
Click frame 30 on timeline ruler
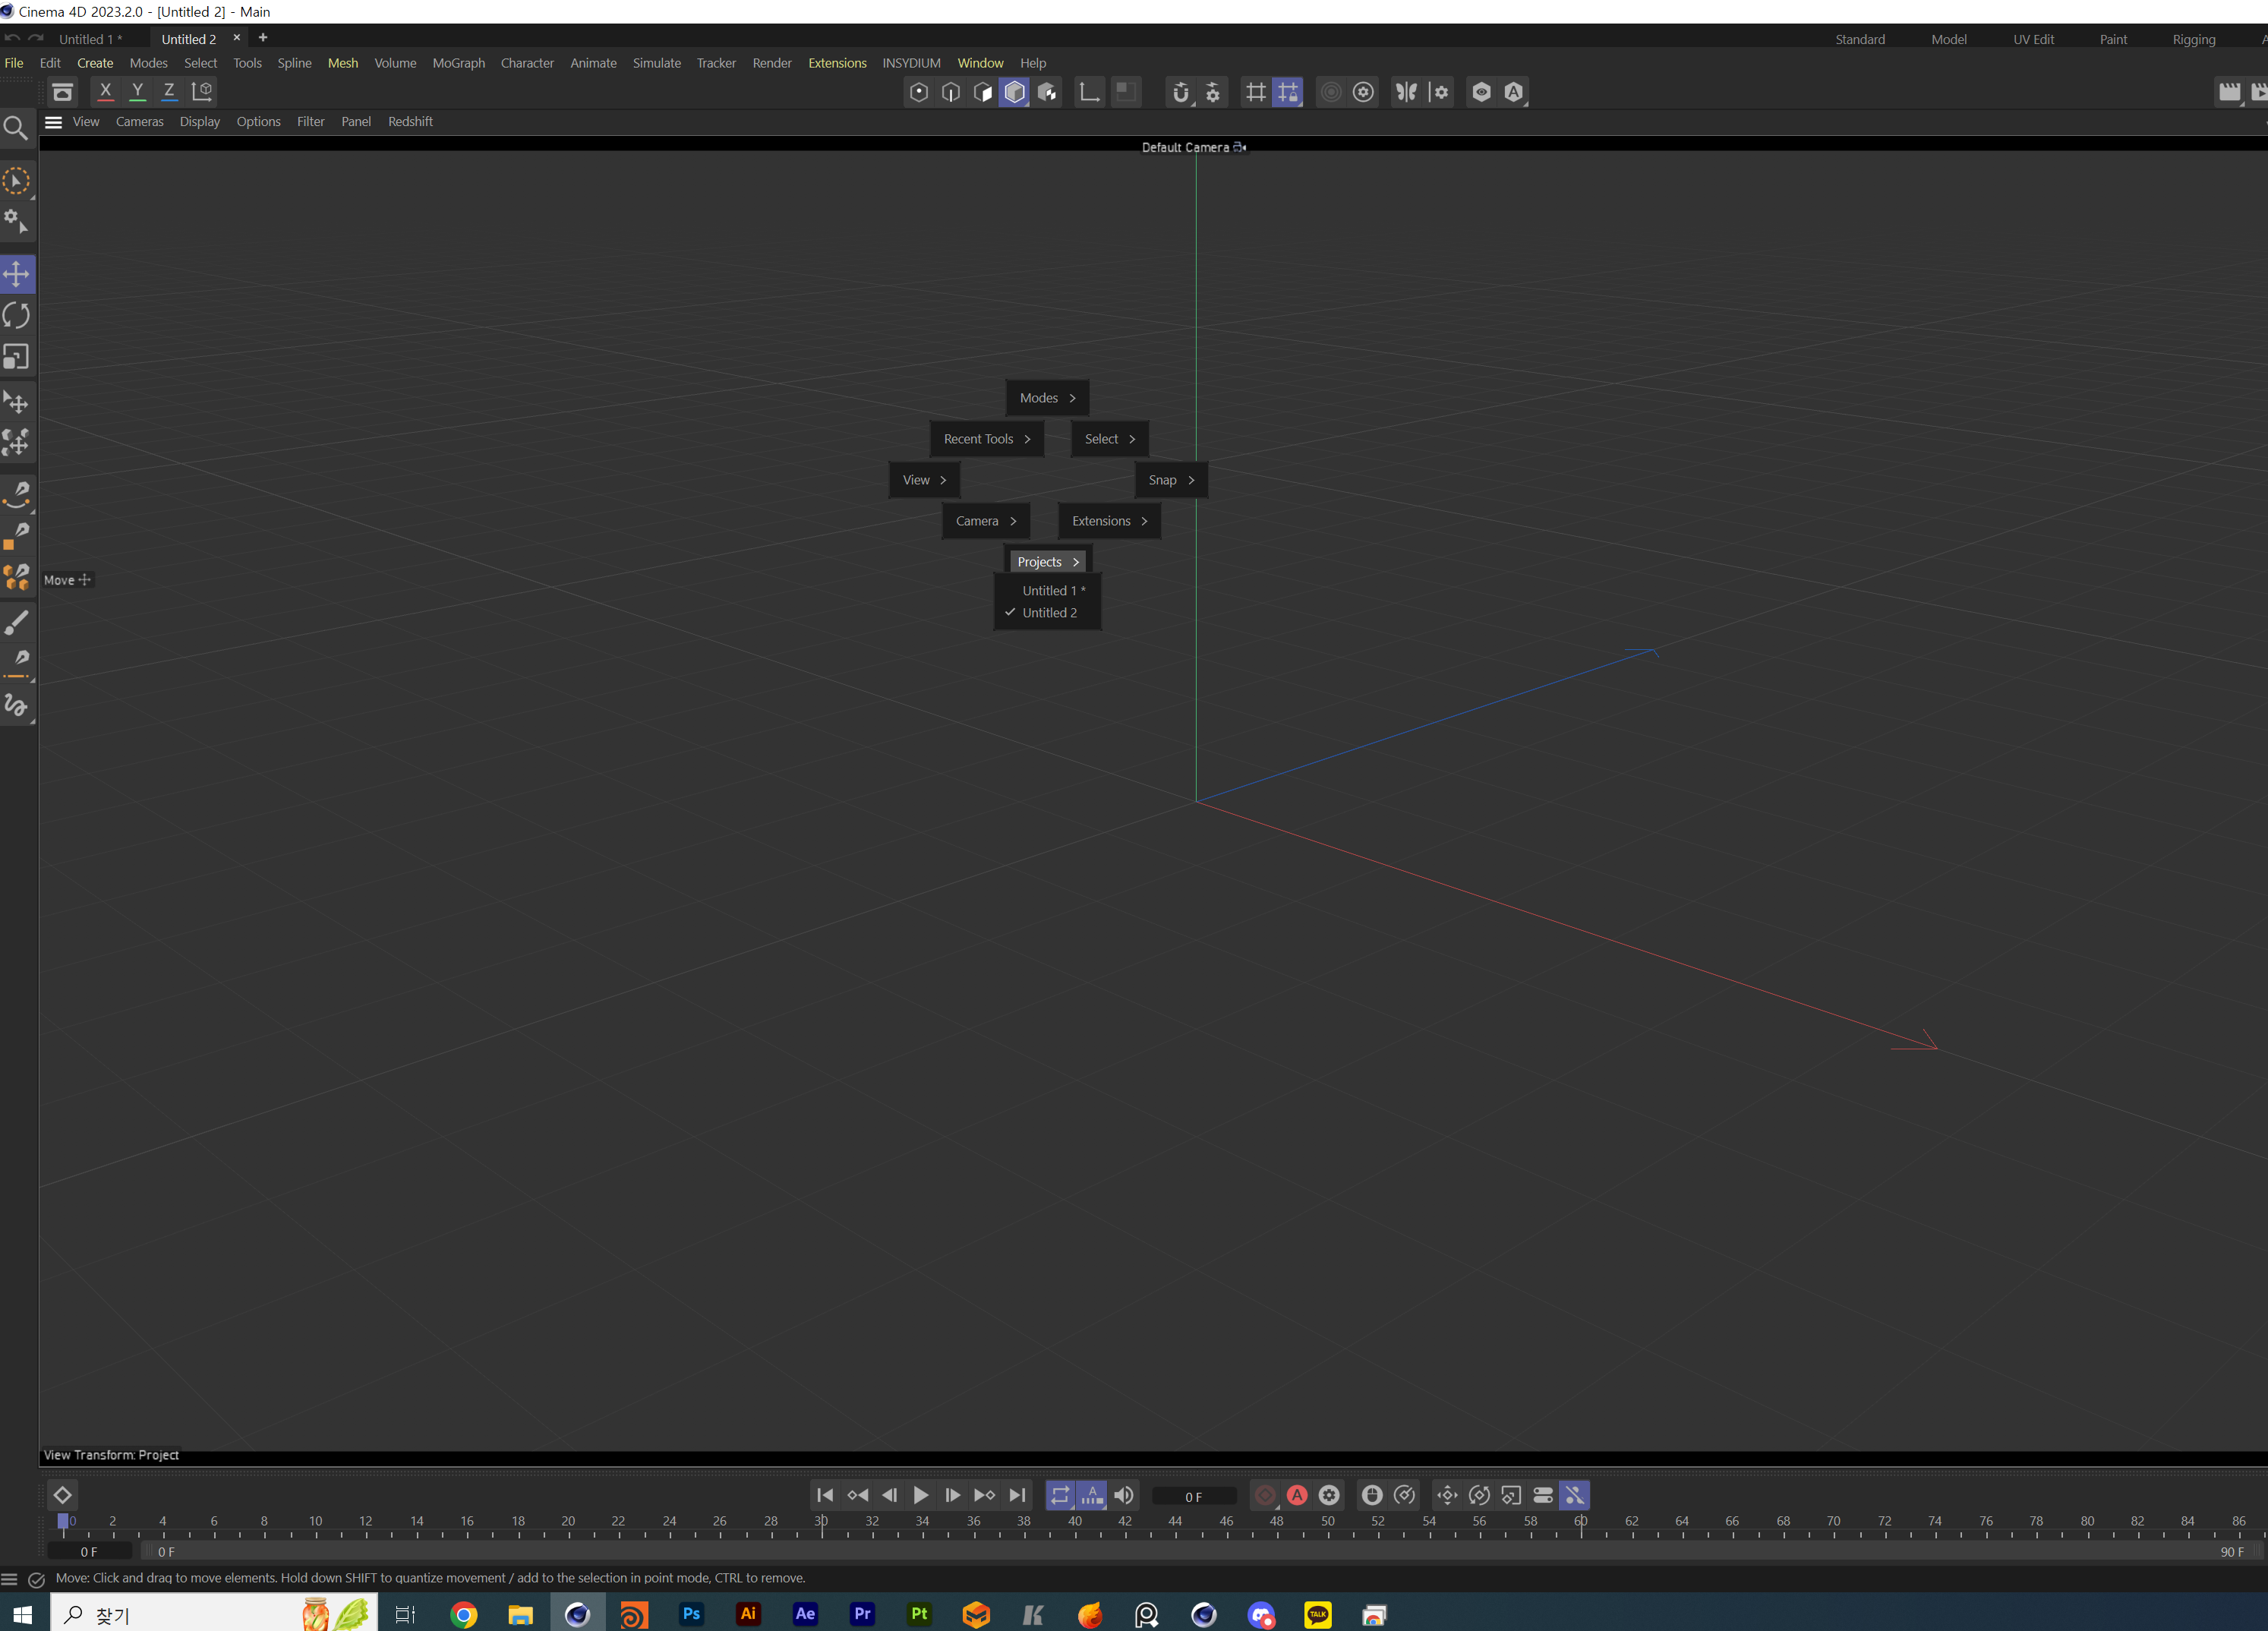click(821, 1522)
